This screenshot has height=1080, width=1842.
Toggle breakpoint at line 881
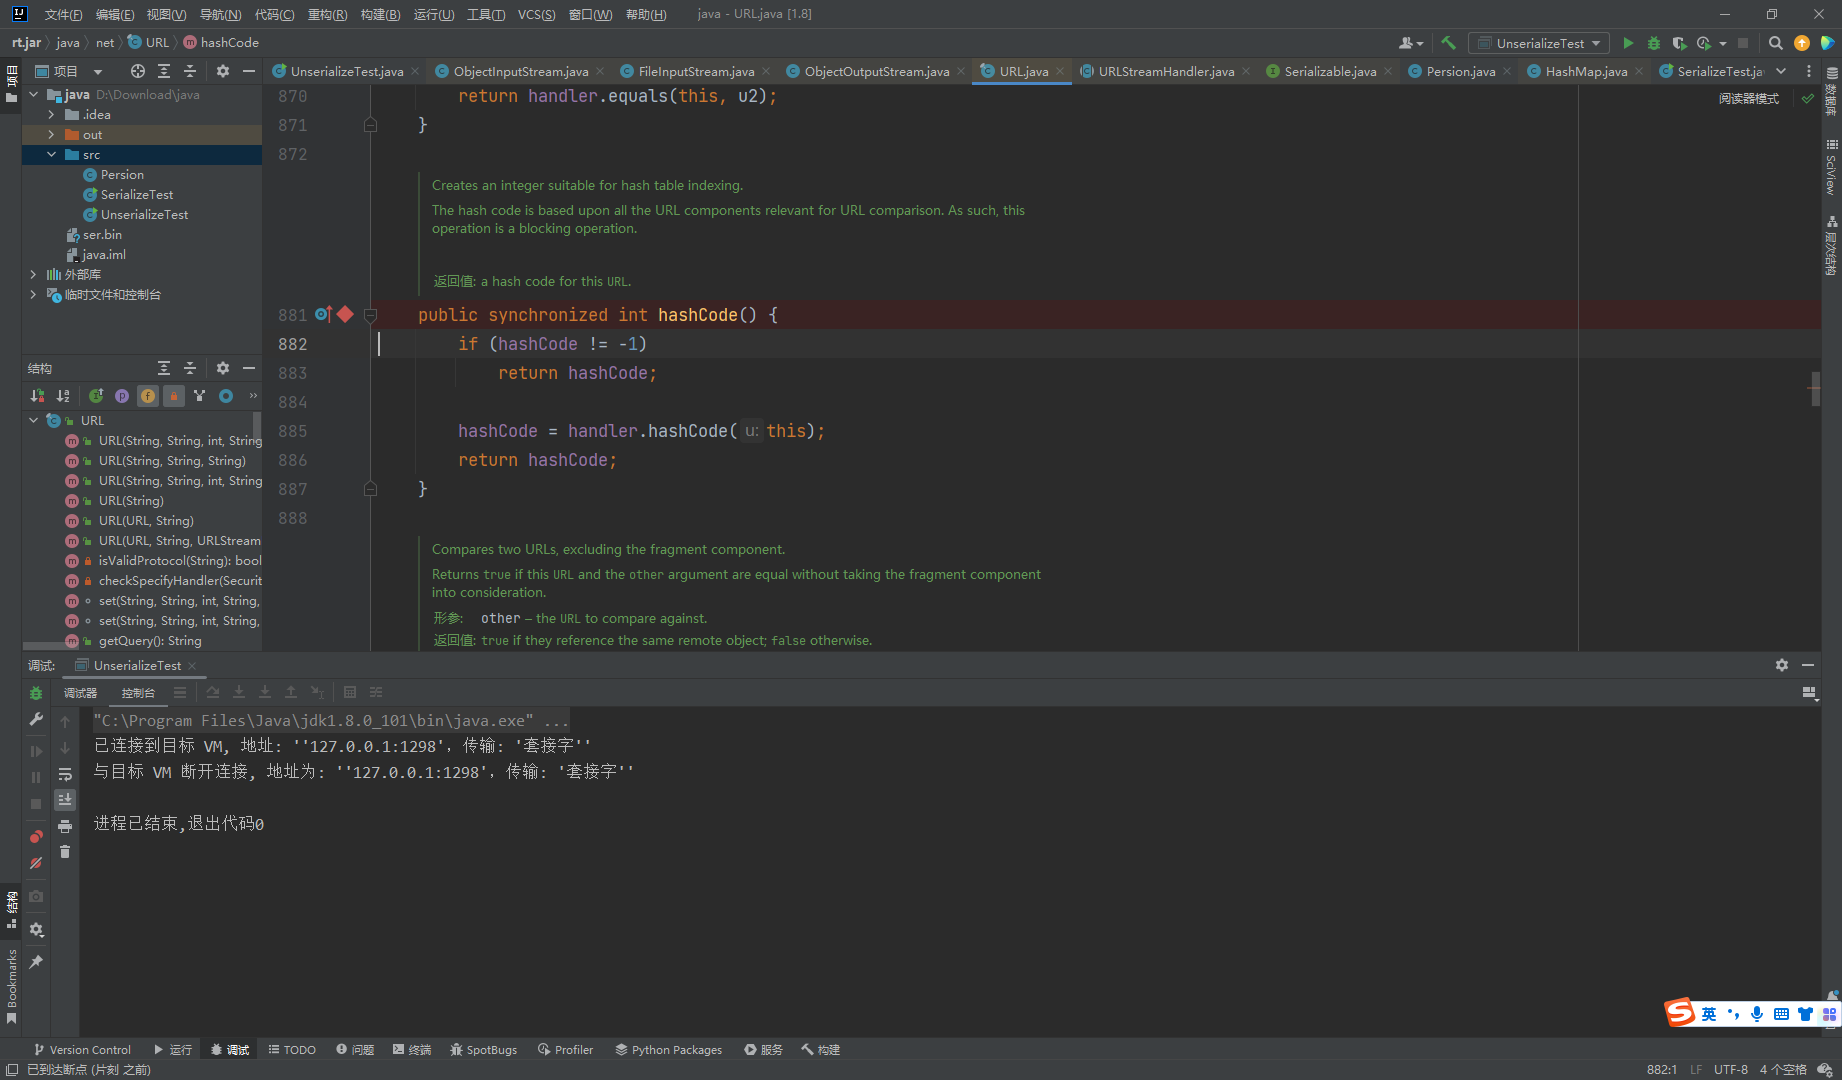(345, 314)
